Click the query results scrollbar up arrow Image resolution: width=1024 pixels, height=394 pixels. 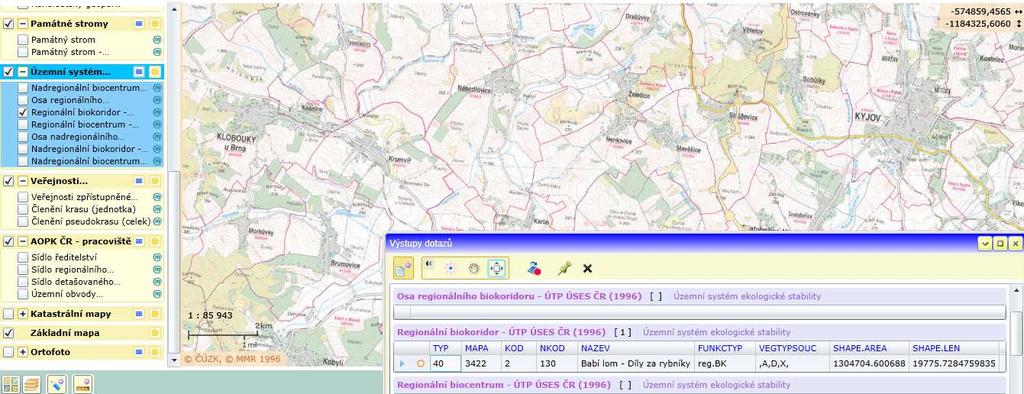click(1017, 291)
